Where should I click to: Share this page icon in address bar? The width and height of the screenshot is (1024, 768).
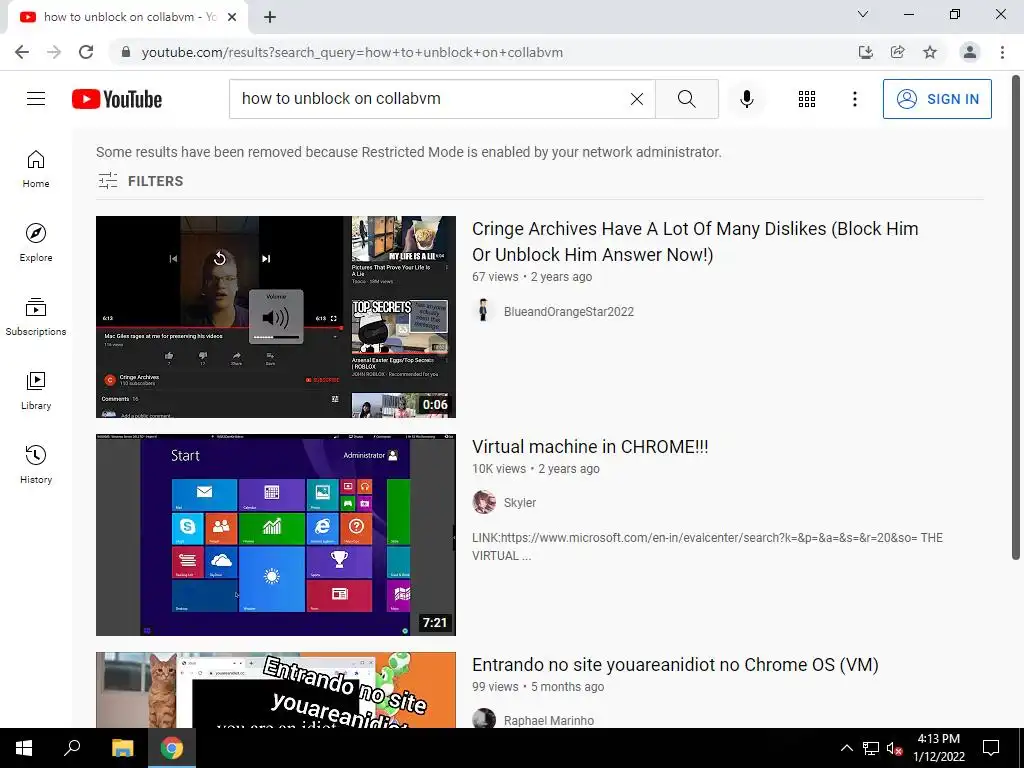click(897, 52)
